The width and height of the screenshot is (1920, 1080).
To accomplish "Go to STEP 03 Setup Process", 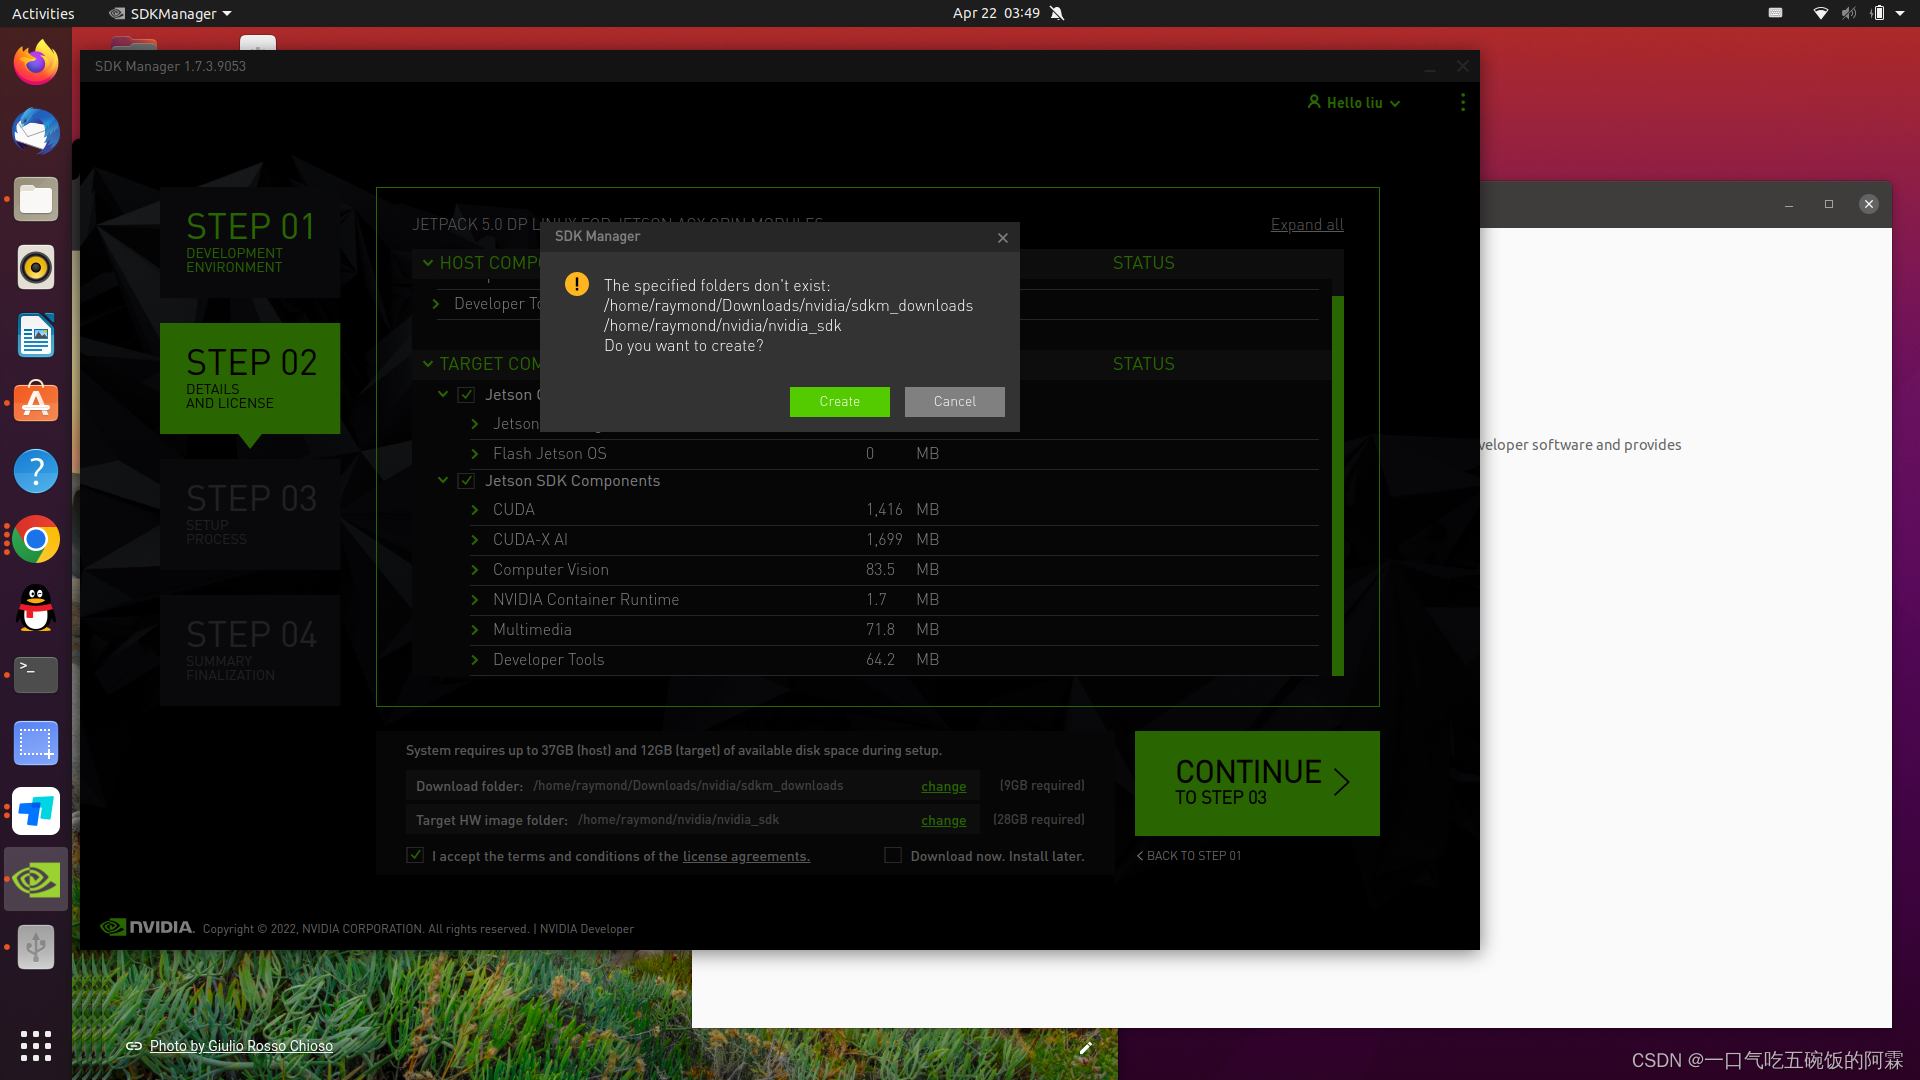I will 250,514.
